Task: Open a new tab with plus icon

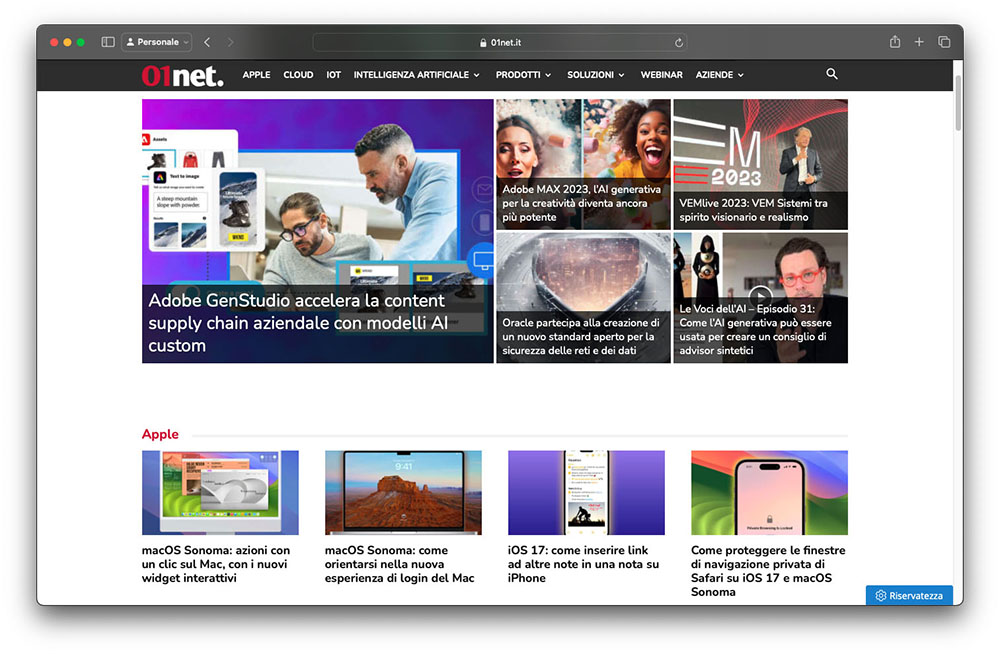Action: click(x=919, y=42)
